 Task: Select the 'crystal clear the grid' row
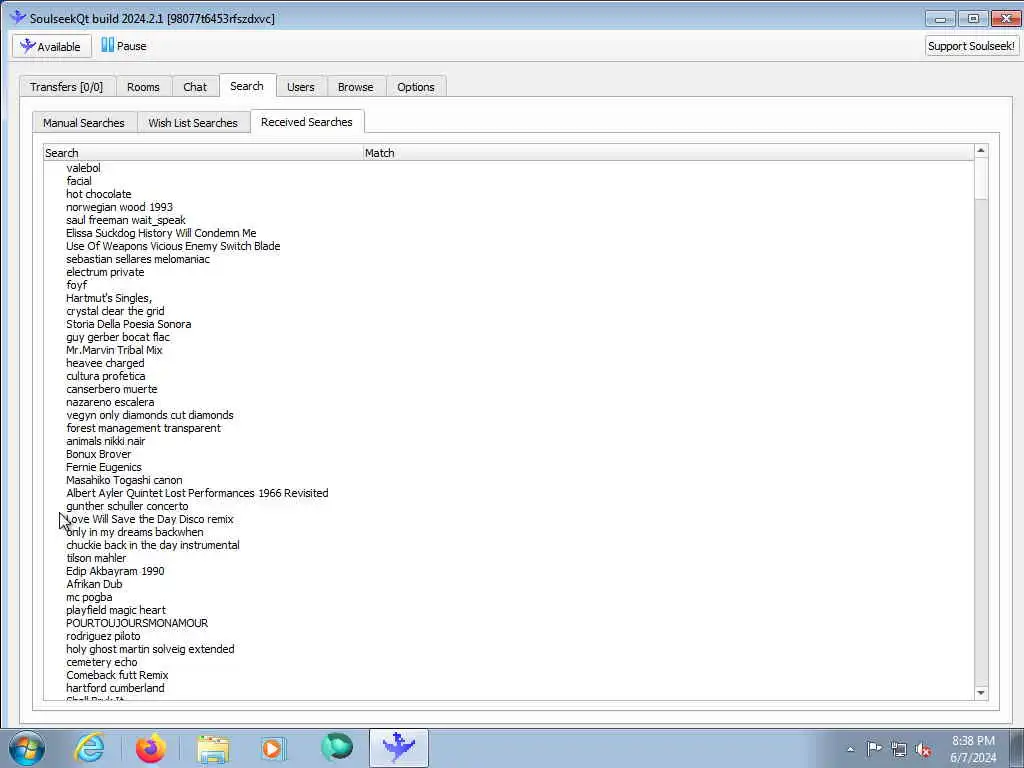coord(115,311)
